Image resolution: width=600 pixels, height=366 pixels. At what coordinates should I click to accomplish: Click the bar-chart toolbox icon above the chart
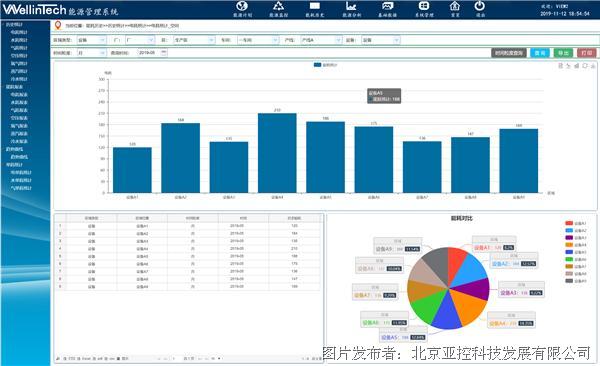point(577,66)
